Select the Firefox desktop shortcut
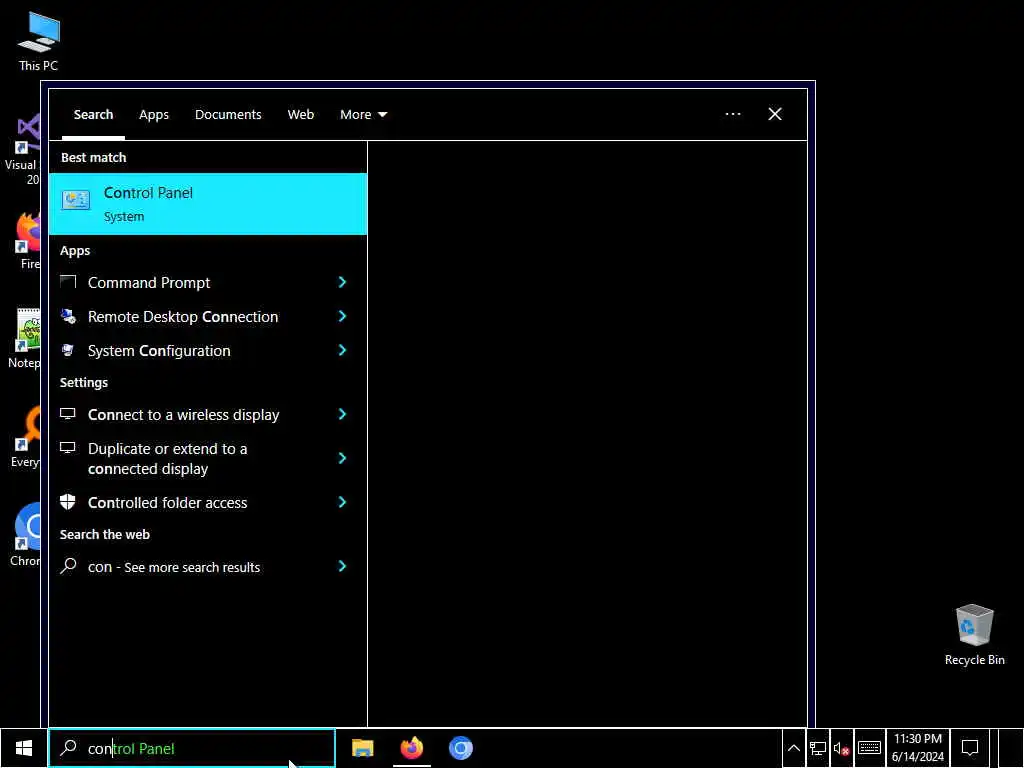Screen dimensions: 1024x768 click(x=26, y=240)
